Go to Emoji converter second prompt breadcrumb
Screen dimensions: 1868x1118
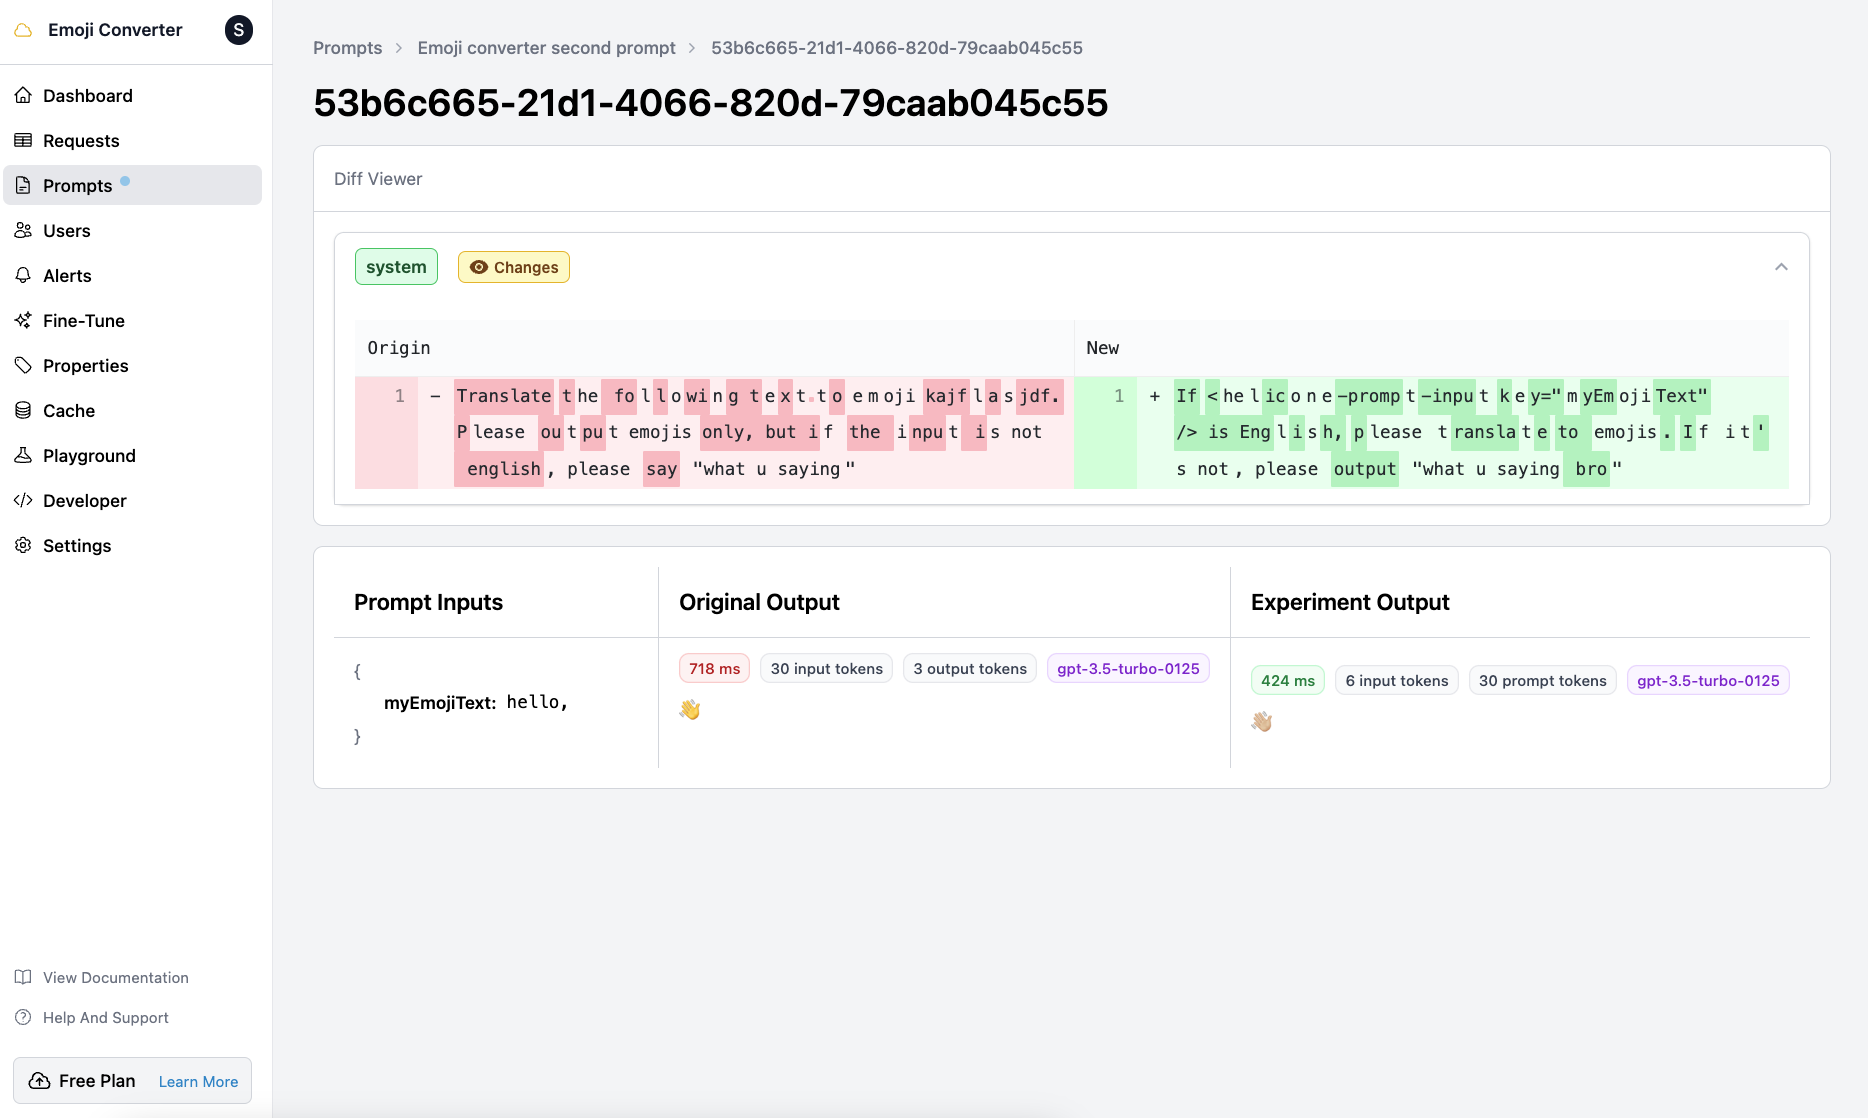coord(546,47)
